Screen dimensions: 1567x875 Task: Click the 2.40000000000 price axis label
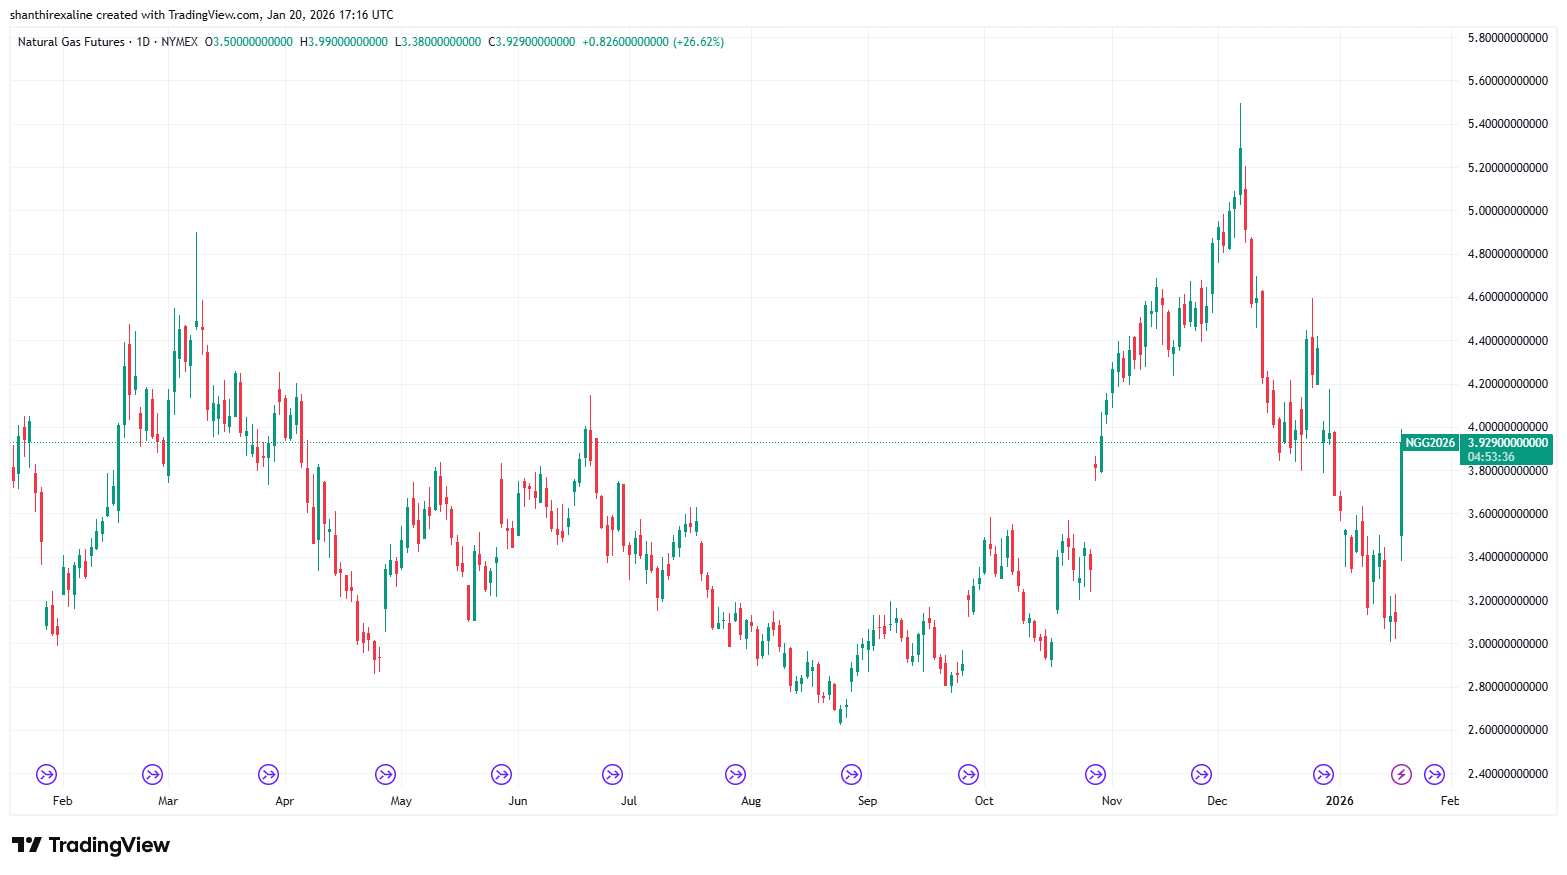point(1507,774)
